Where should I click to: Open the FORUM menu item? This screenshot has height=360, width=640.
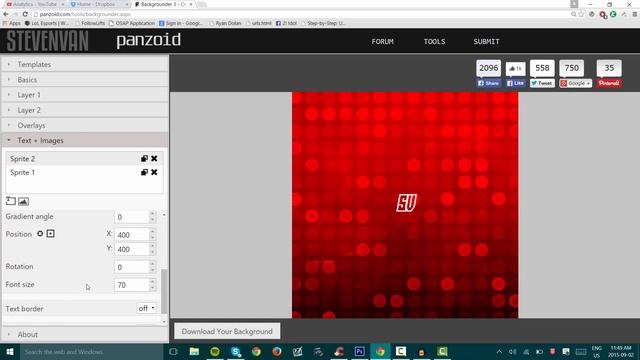coord(382,42)
